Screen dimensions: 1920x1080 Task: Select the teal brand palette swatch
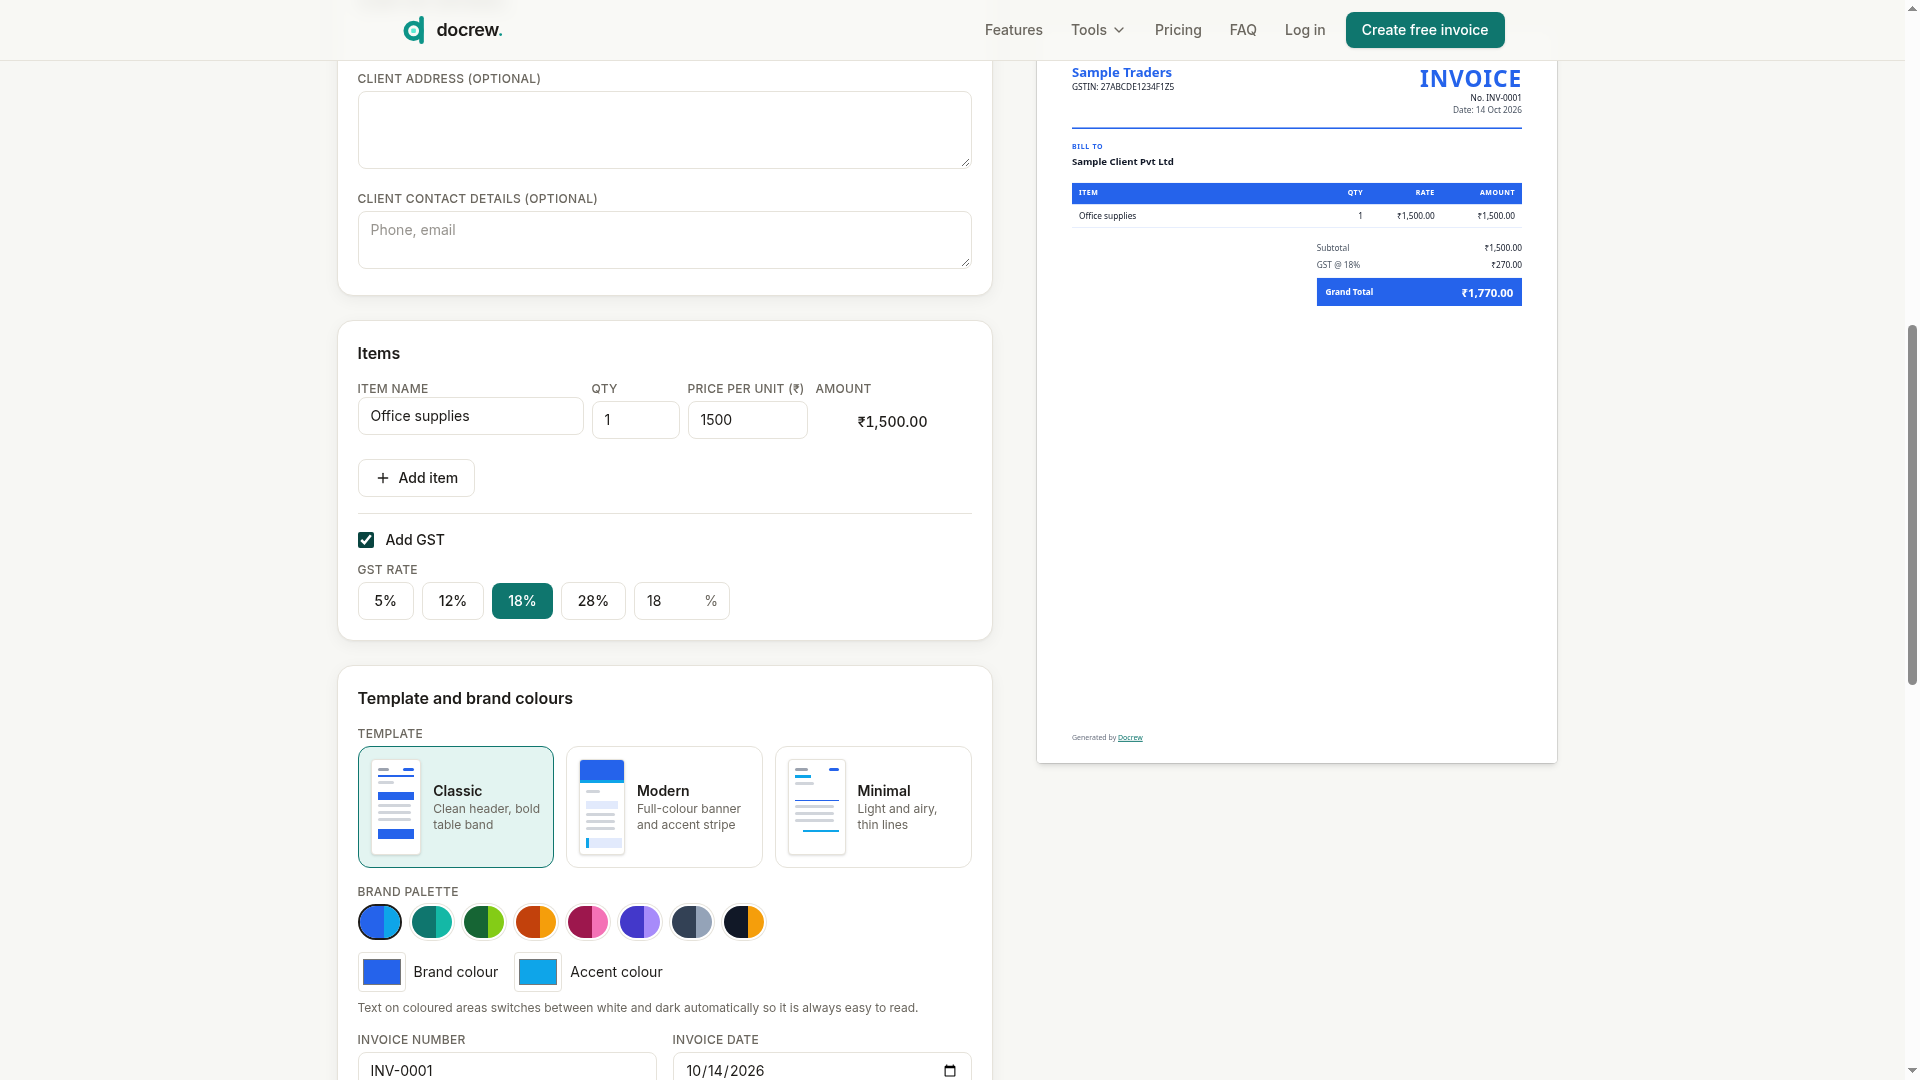point(432,922)
